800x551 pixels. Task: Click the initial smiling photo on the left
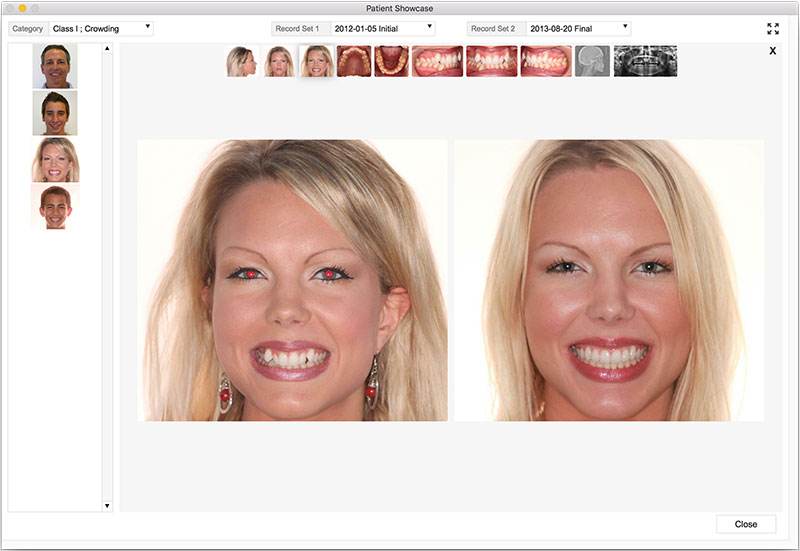(292, 281)
